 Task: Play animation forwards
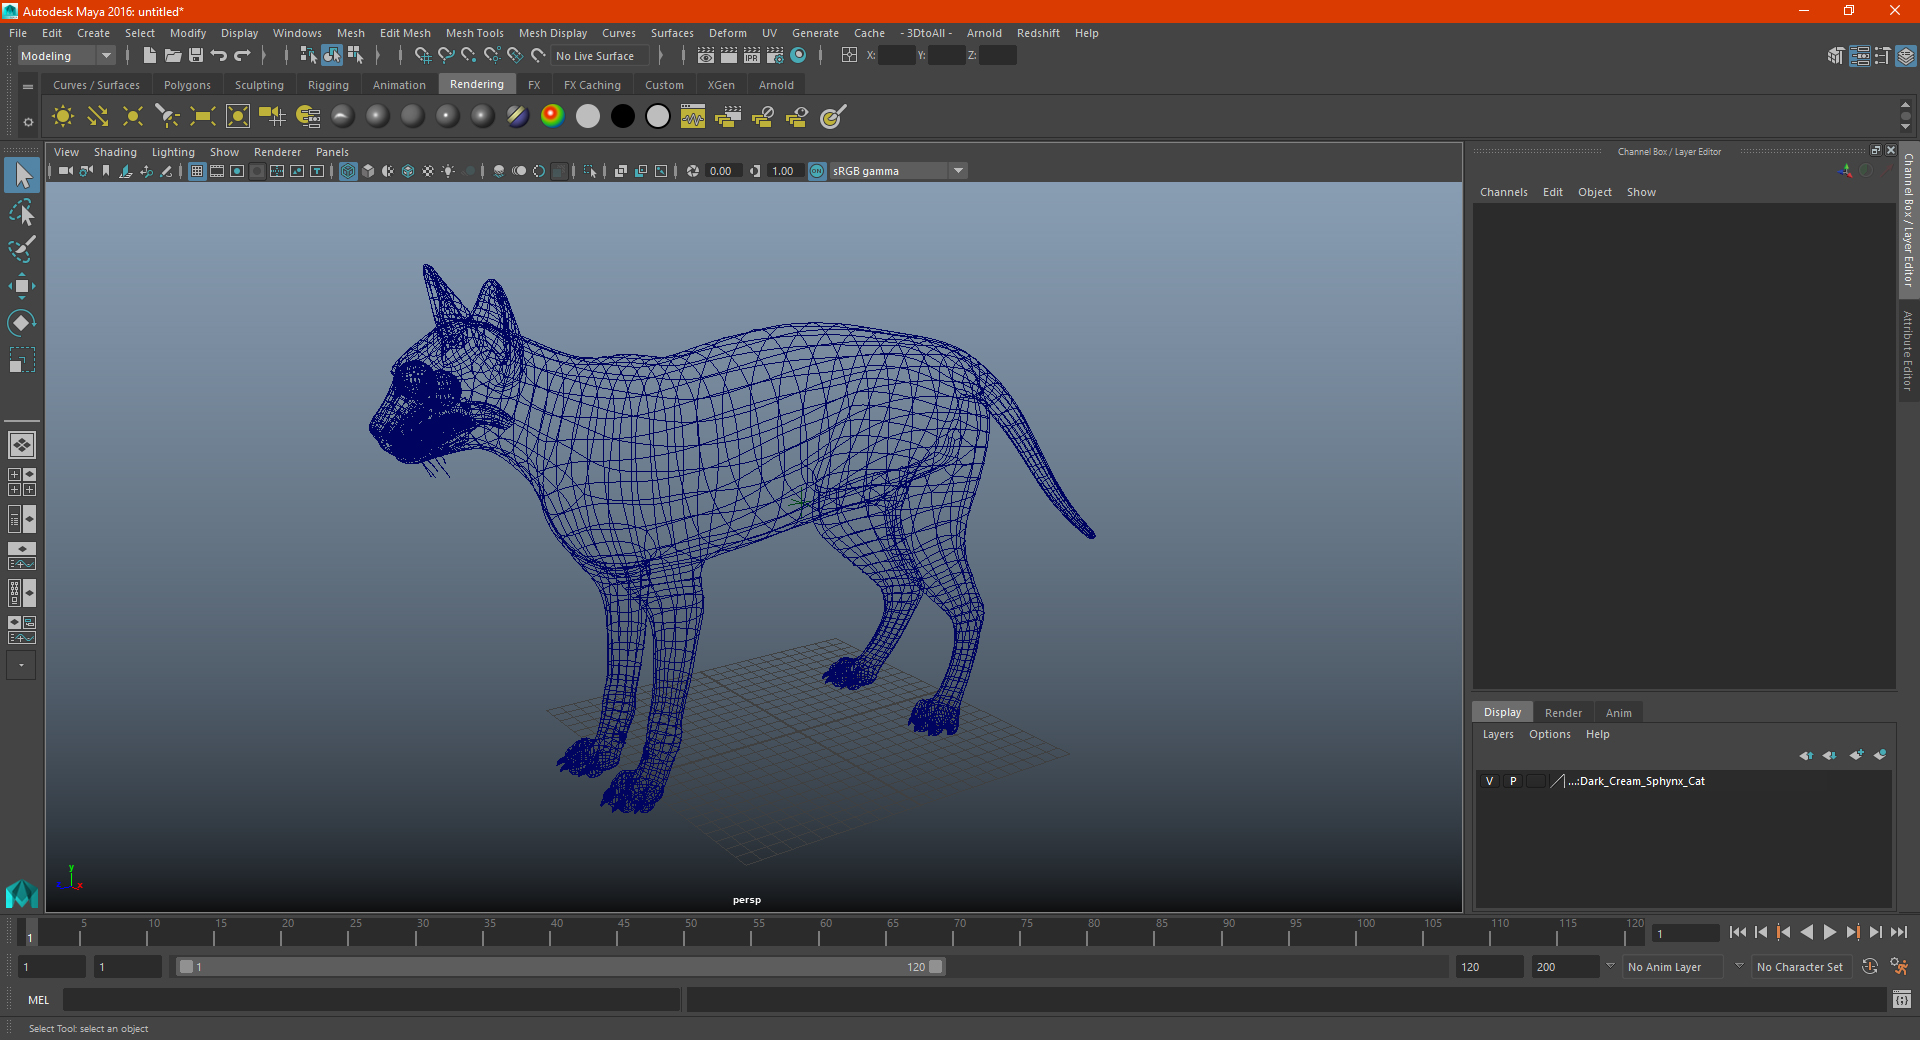pyautogui.click(x=1829, y=932)
